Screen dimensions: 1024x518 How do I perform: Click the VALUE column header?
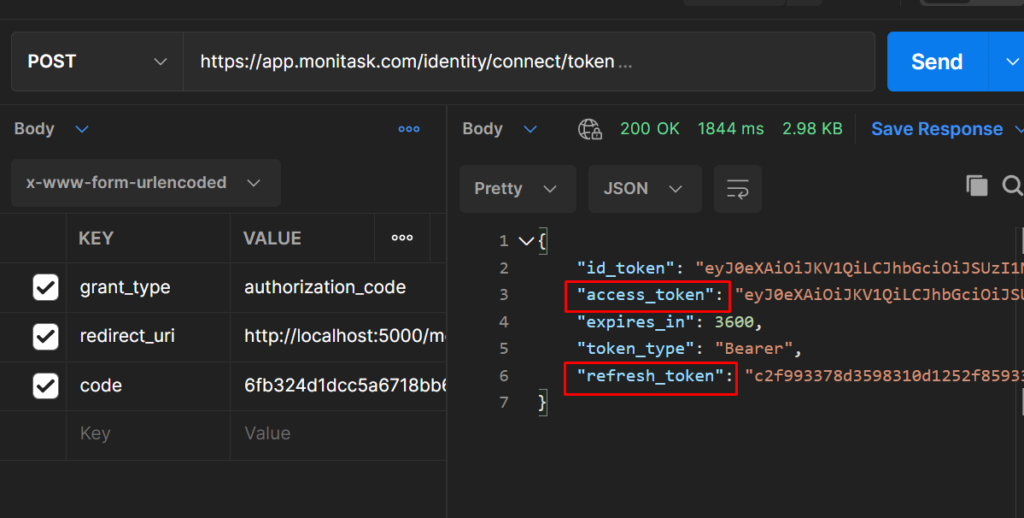[272, 238]
